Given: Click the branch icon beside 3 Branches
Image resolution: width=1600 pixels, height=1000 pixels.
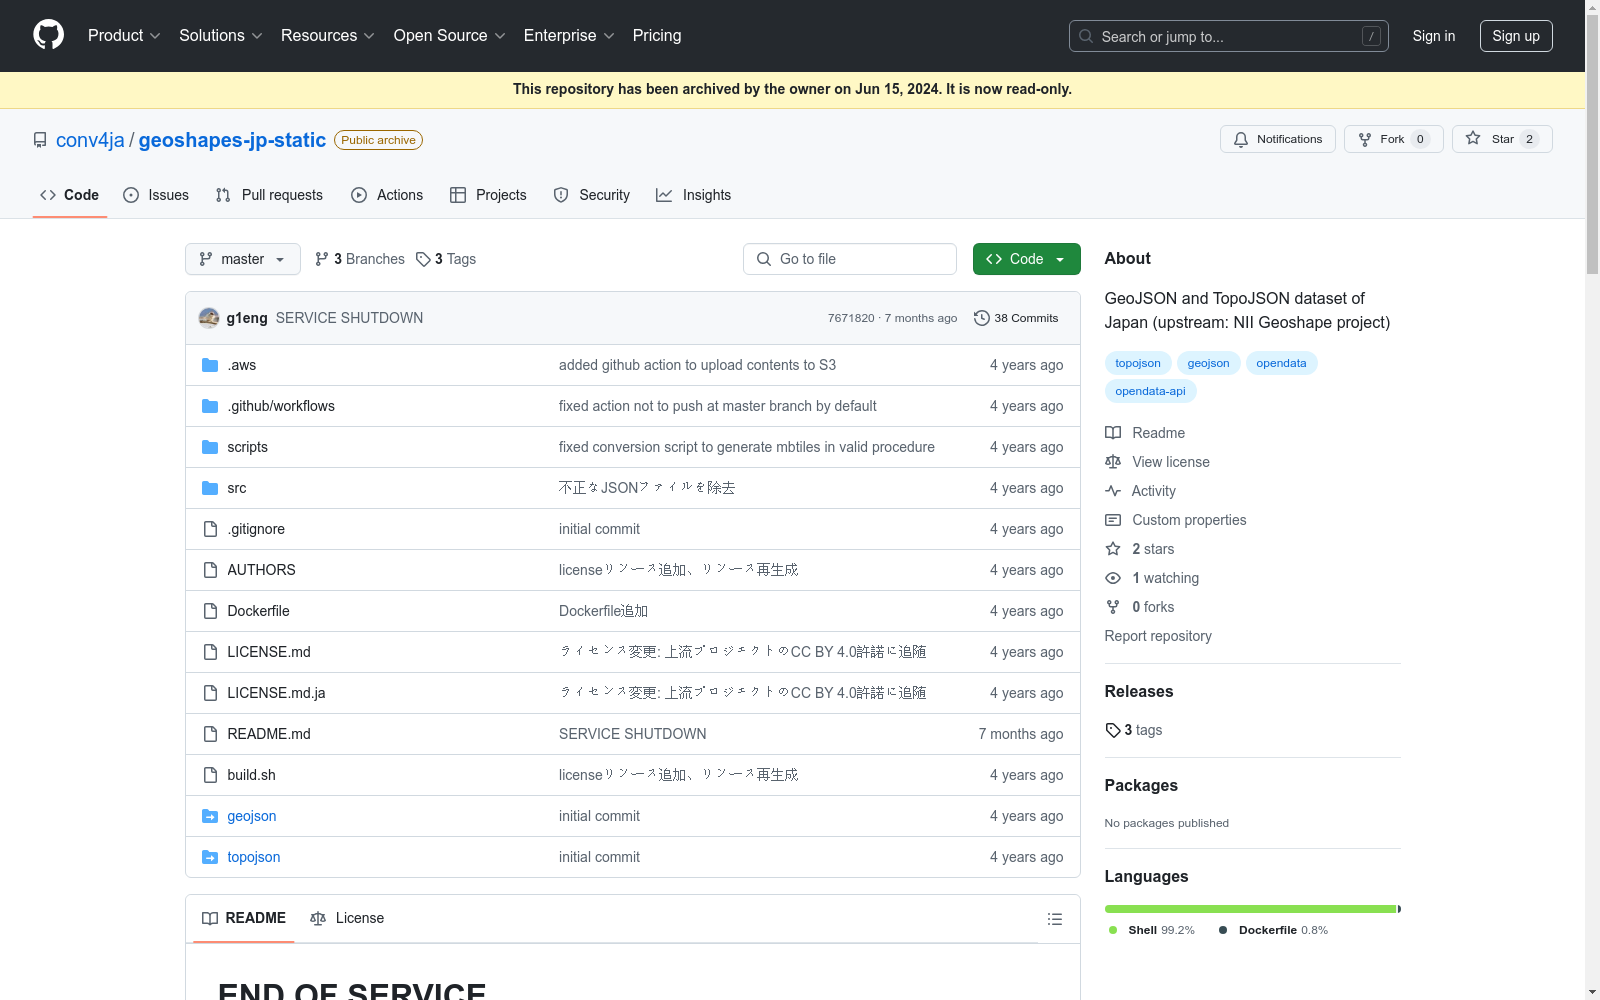Looking at the screenshot, I should click(x=322, y=259).
